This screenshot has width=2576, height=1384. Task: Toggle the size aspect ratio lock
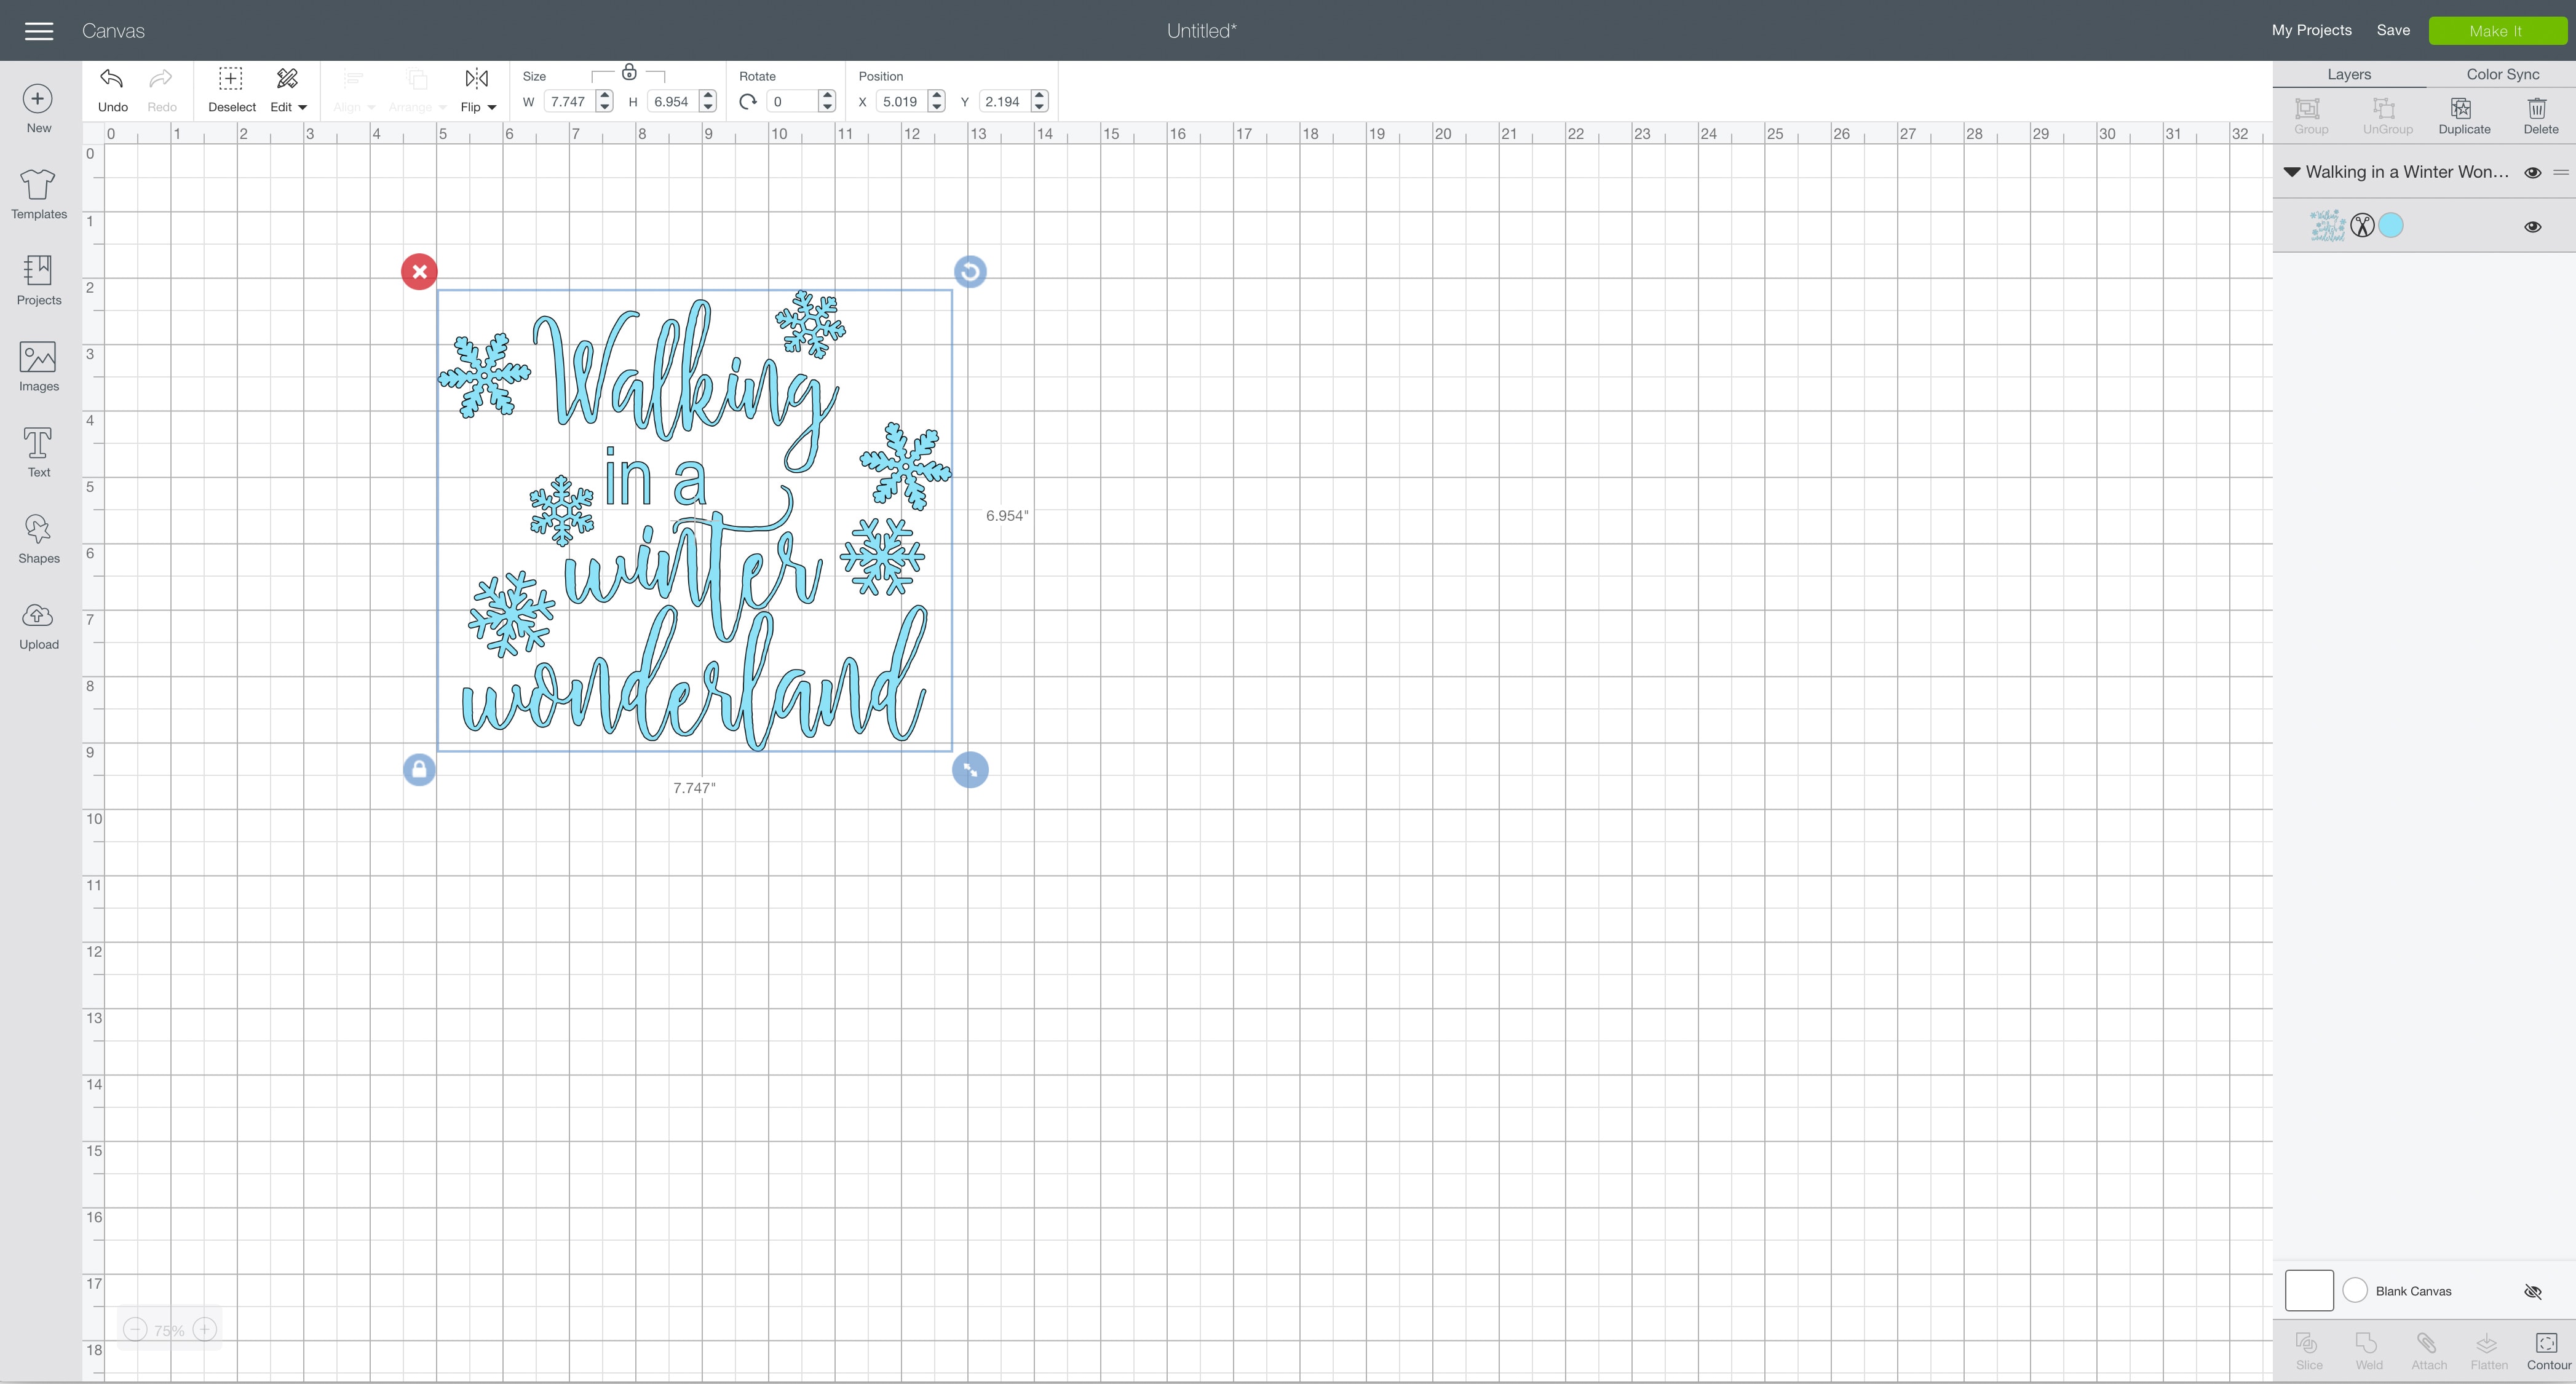[629, 72]
